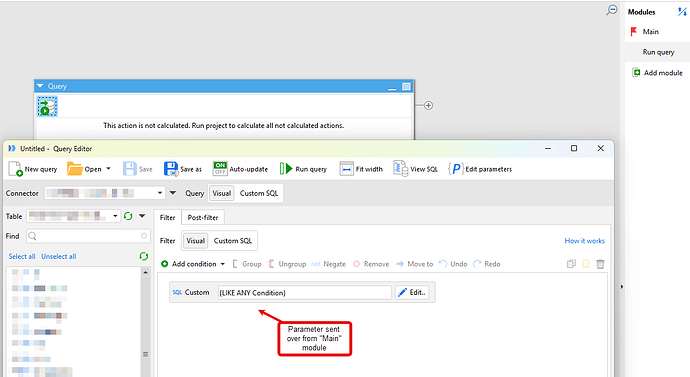690x377 pixels.
Task: Negate the selected condition
Action: pos(328,264)
